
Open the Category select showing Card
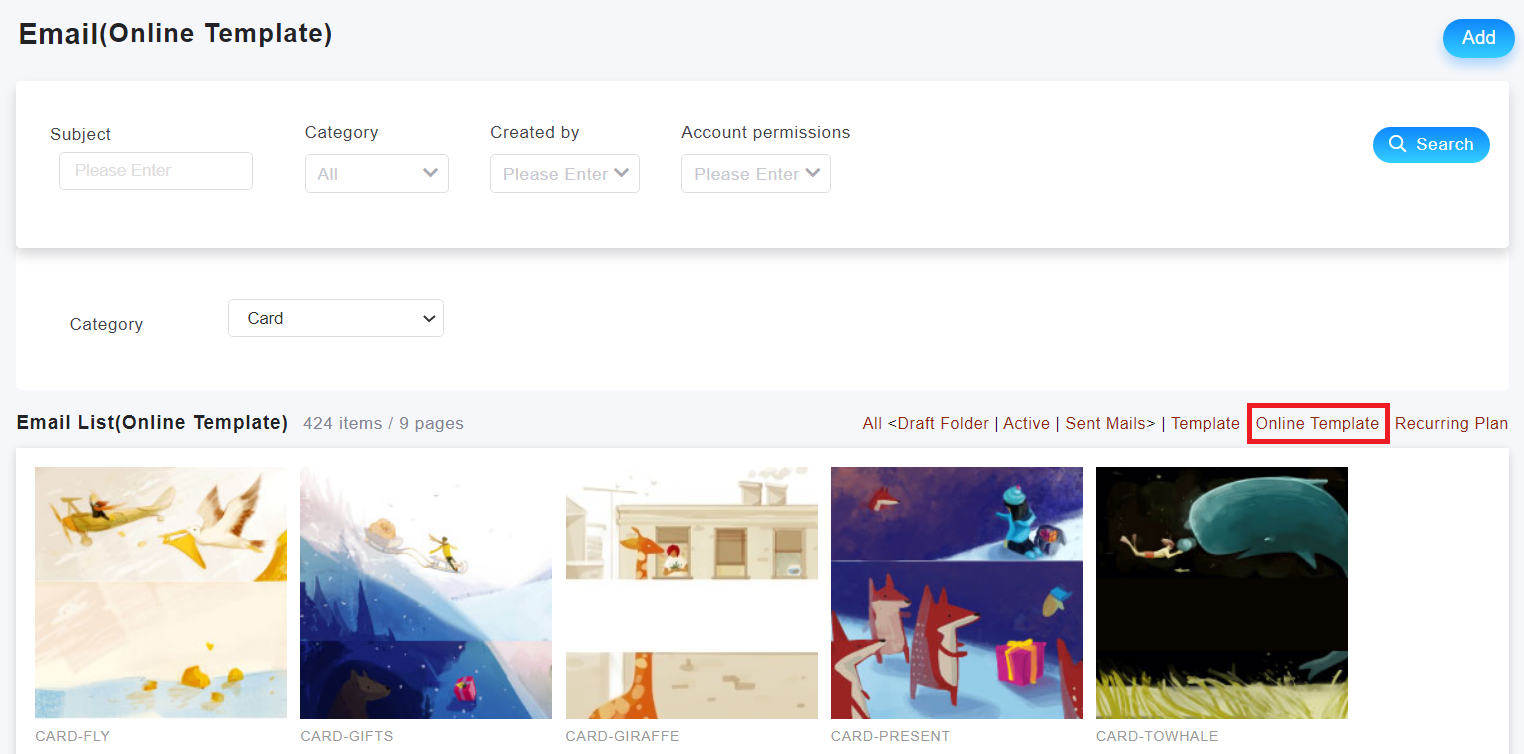tap(336, 318)
